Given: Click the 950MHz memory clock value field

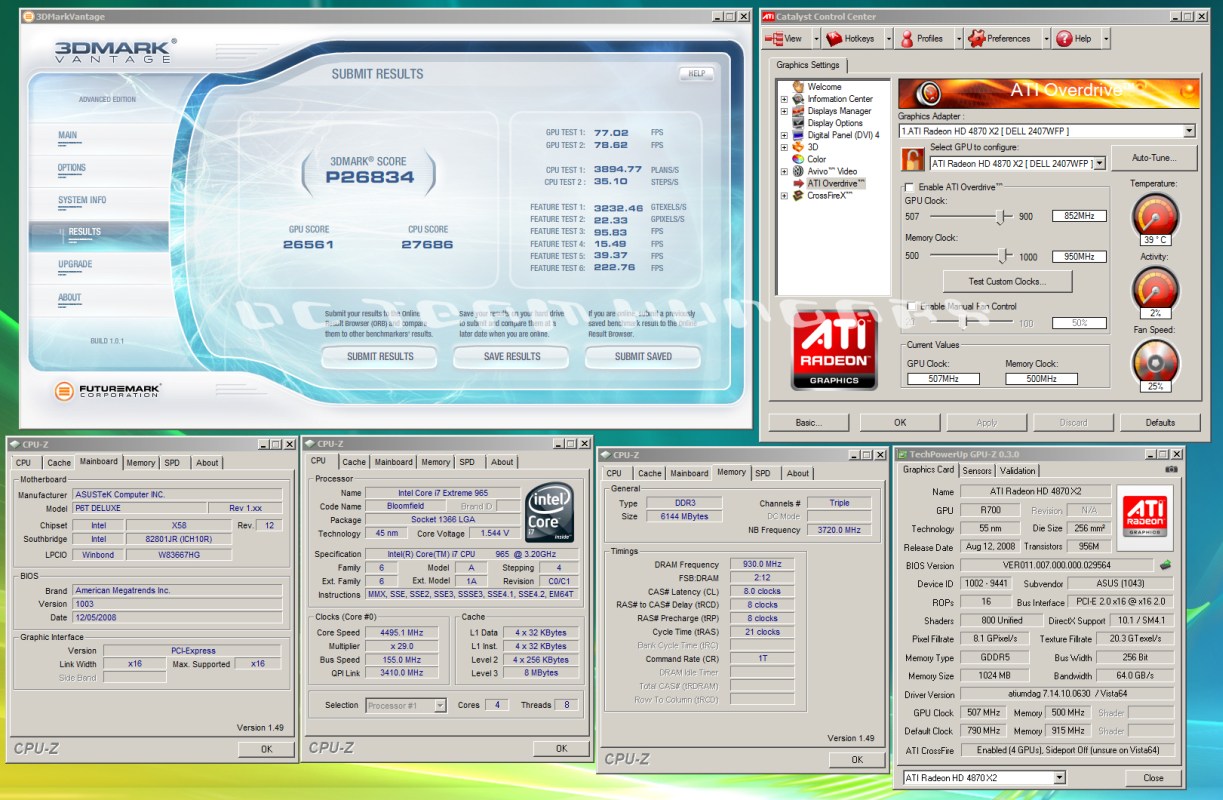Looking at the screenshot, I should (1079, 256).
